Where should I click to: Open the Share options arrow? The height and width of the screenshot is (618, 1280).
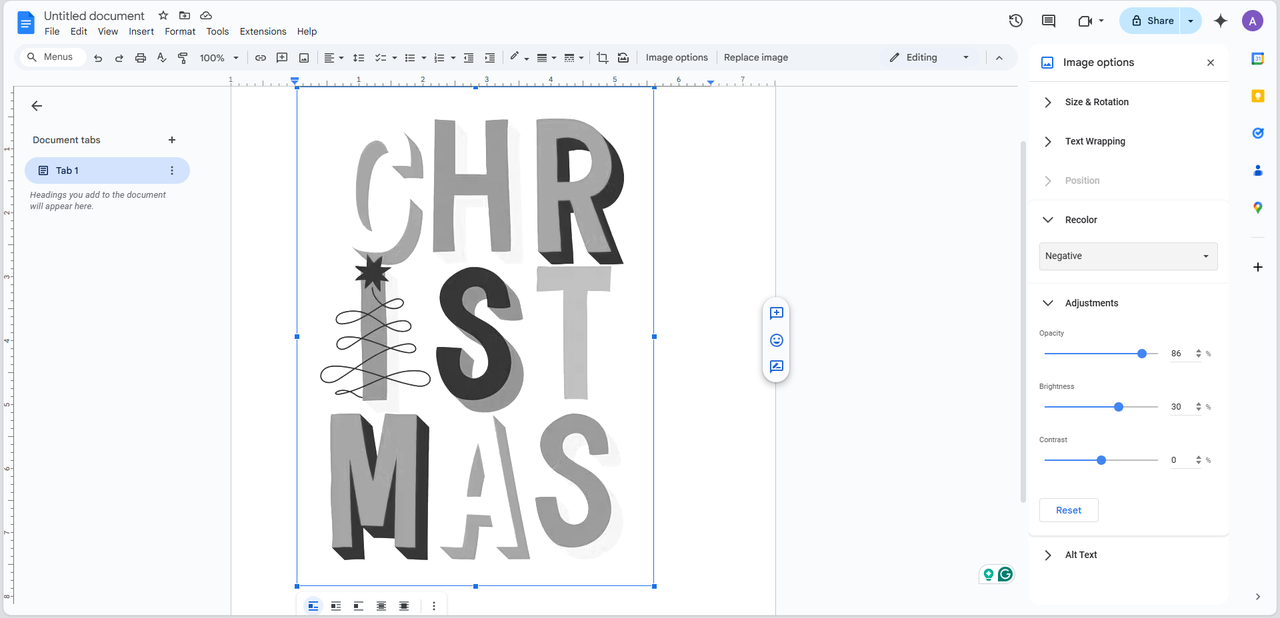[1190, 20]
